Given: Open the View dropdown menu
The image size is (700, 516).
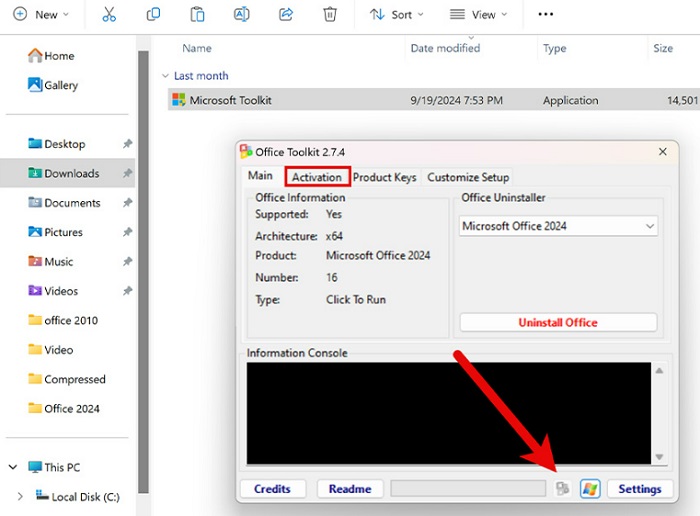Looking at the screenshot, I should 479,15.
